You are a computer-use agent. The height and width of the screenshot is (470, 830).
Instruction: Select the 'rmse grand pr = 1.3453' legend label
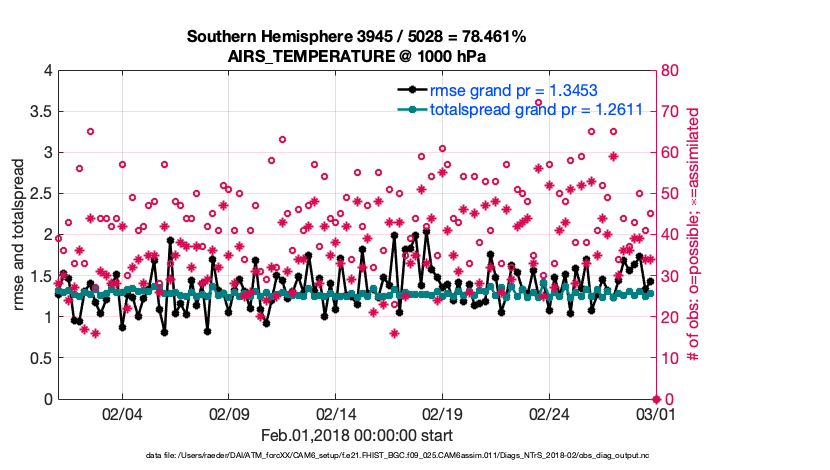pos(514,89)
